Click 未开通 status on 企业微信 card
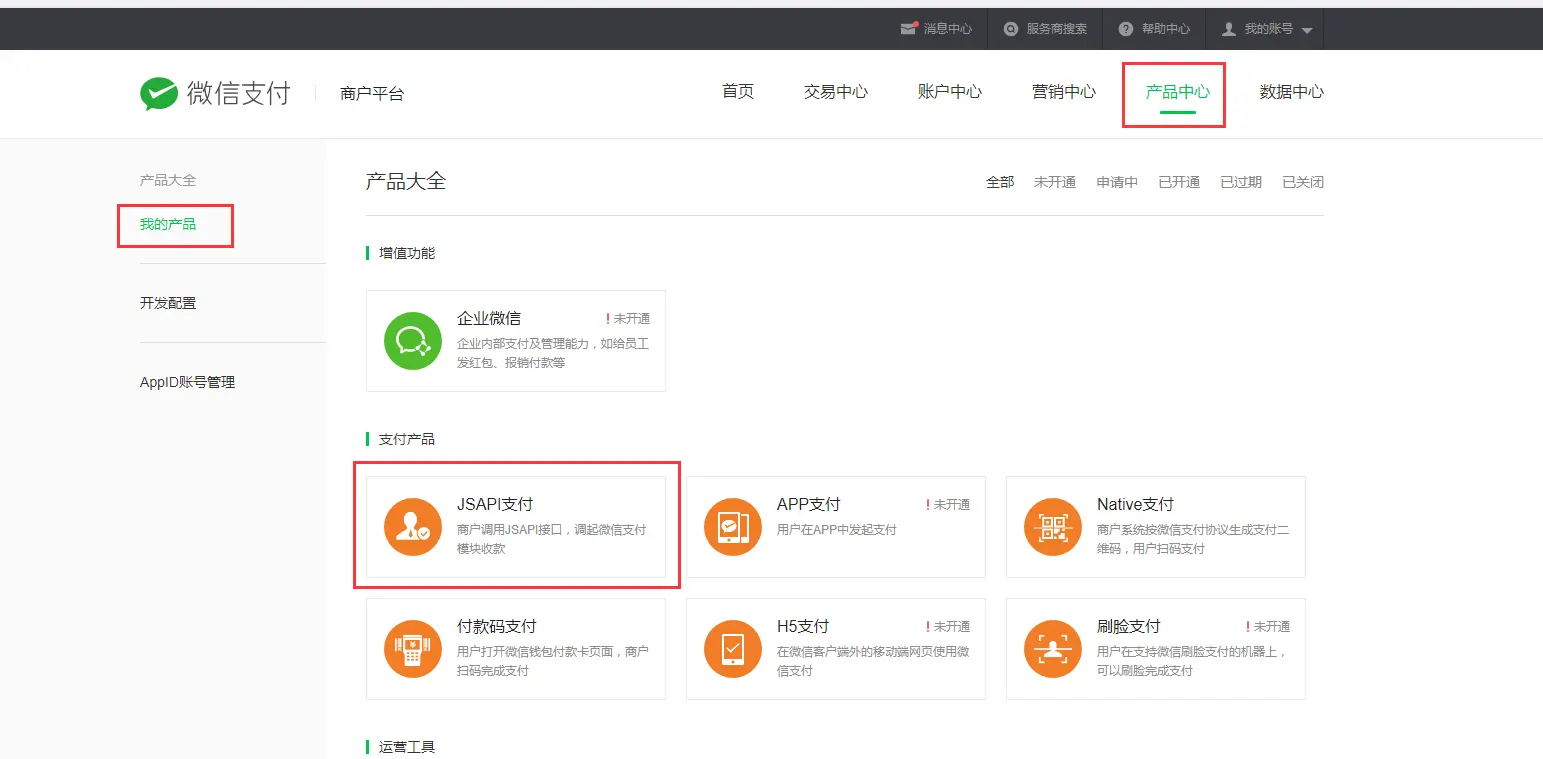 (x=628, y=319)
